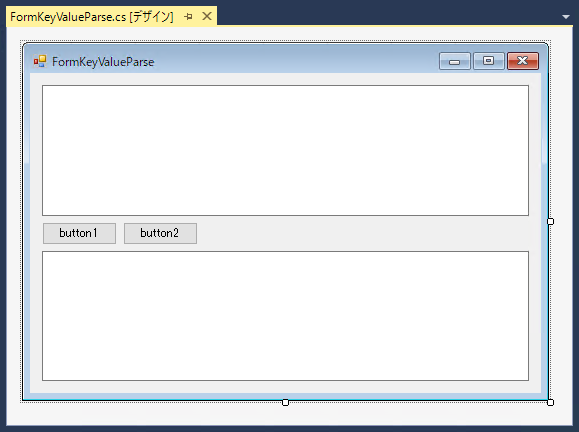Click the bottom-right corner resize handle
Screen dimensions: 579x432
550,402
